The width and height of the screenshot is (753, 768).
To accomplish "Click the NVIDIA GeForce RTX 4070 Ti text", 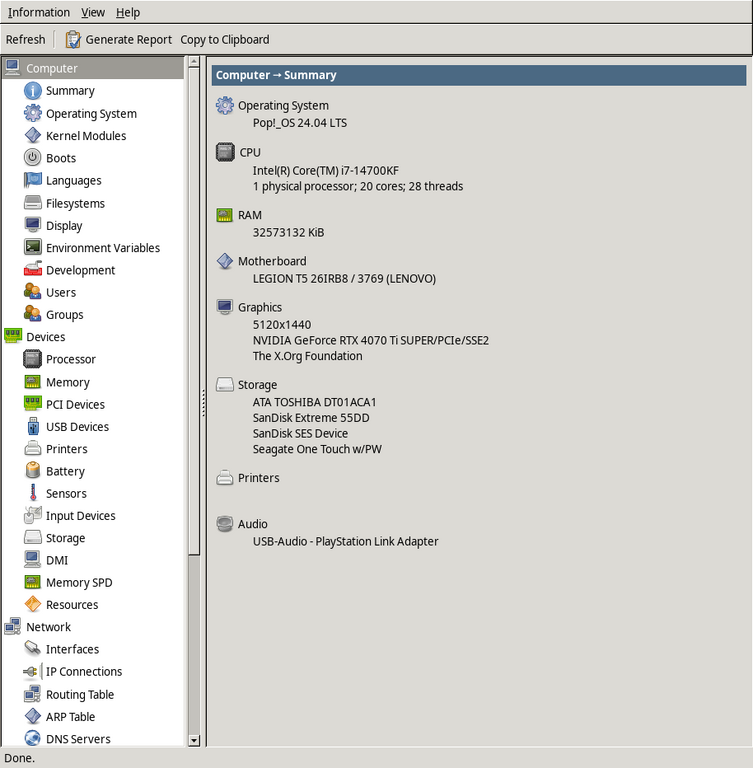I will click(371, 340).
